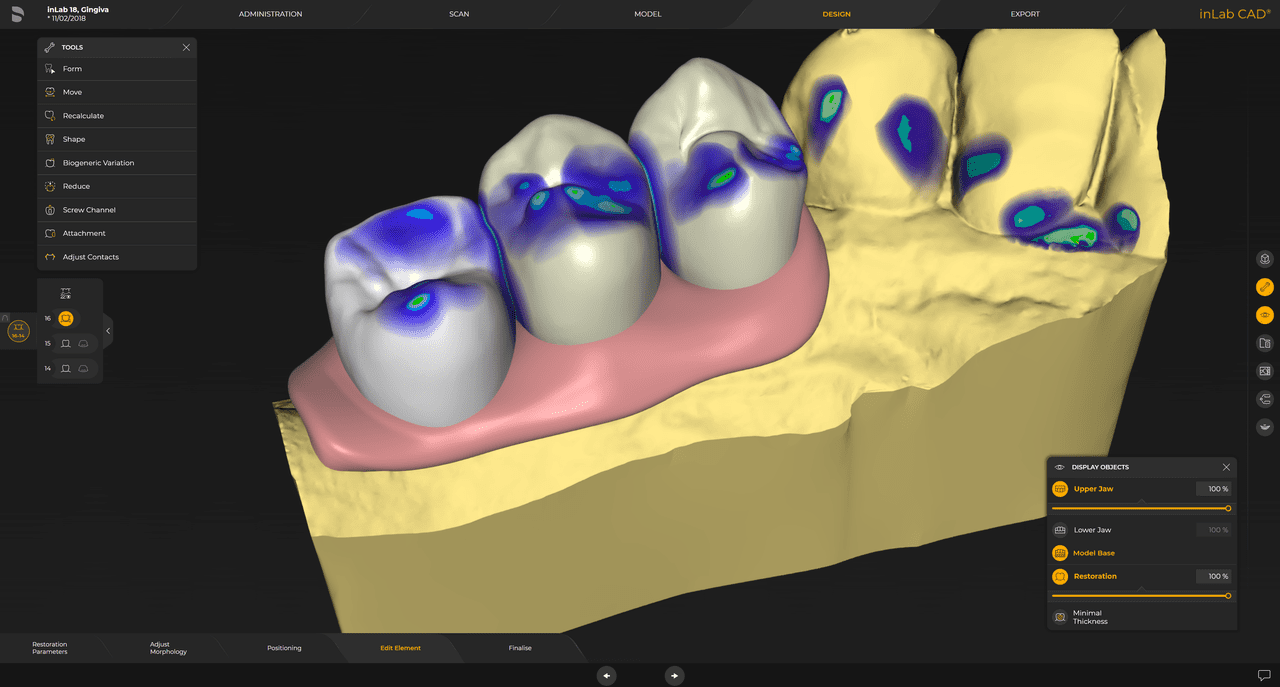Collapse the tooth element panel with the chevron
This screenshot has height=687, width=1280.
108,330
